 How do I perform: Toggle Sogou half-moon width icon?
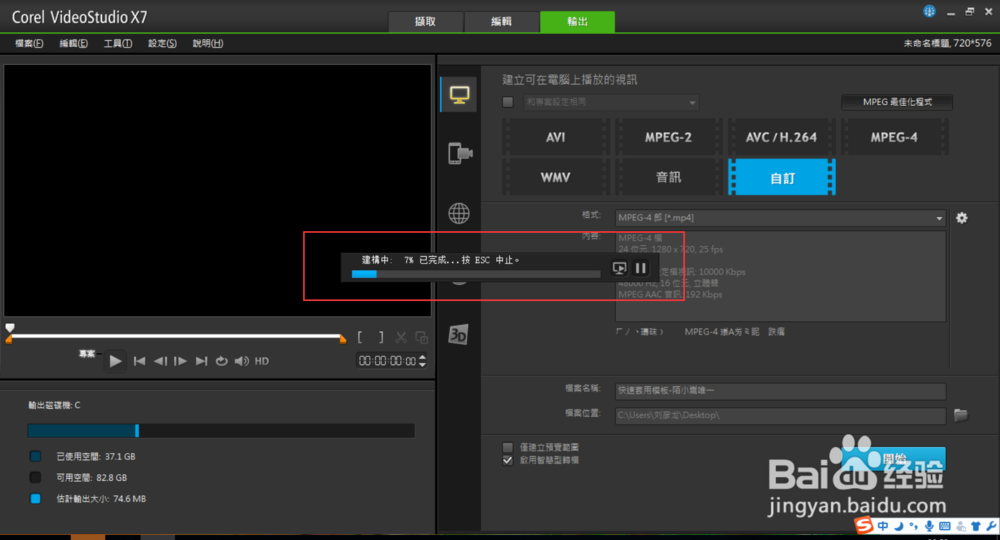(x=899, y=526)
